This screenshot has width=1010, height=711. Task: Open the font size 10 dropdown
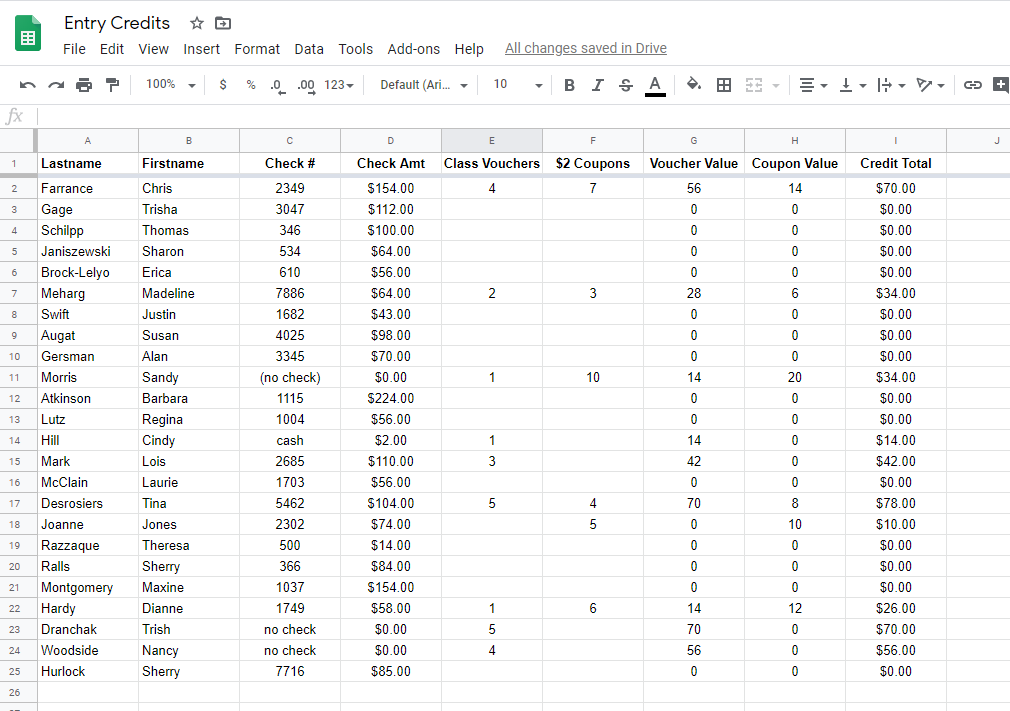click(x=517, y=85)
